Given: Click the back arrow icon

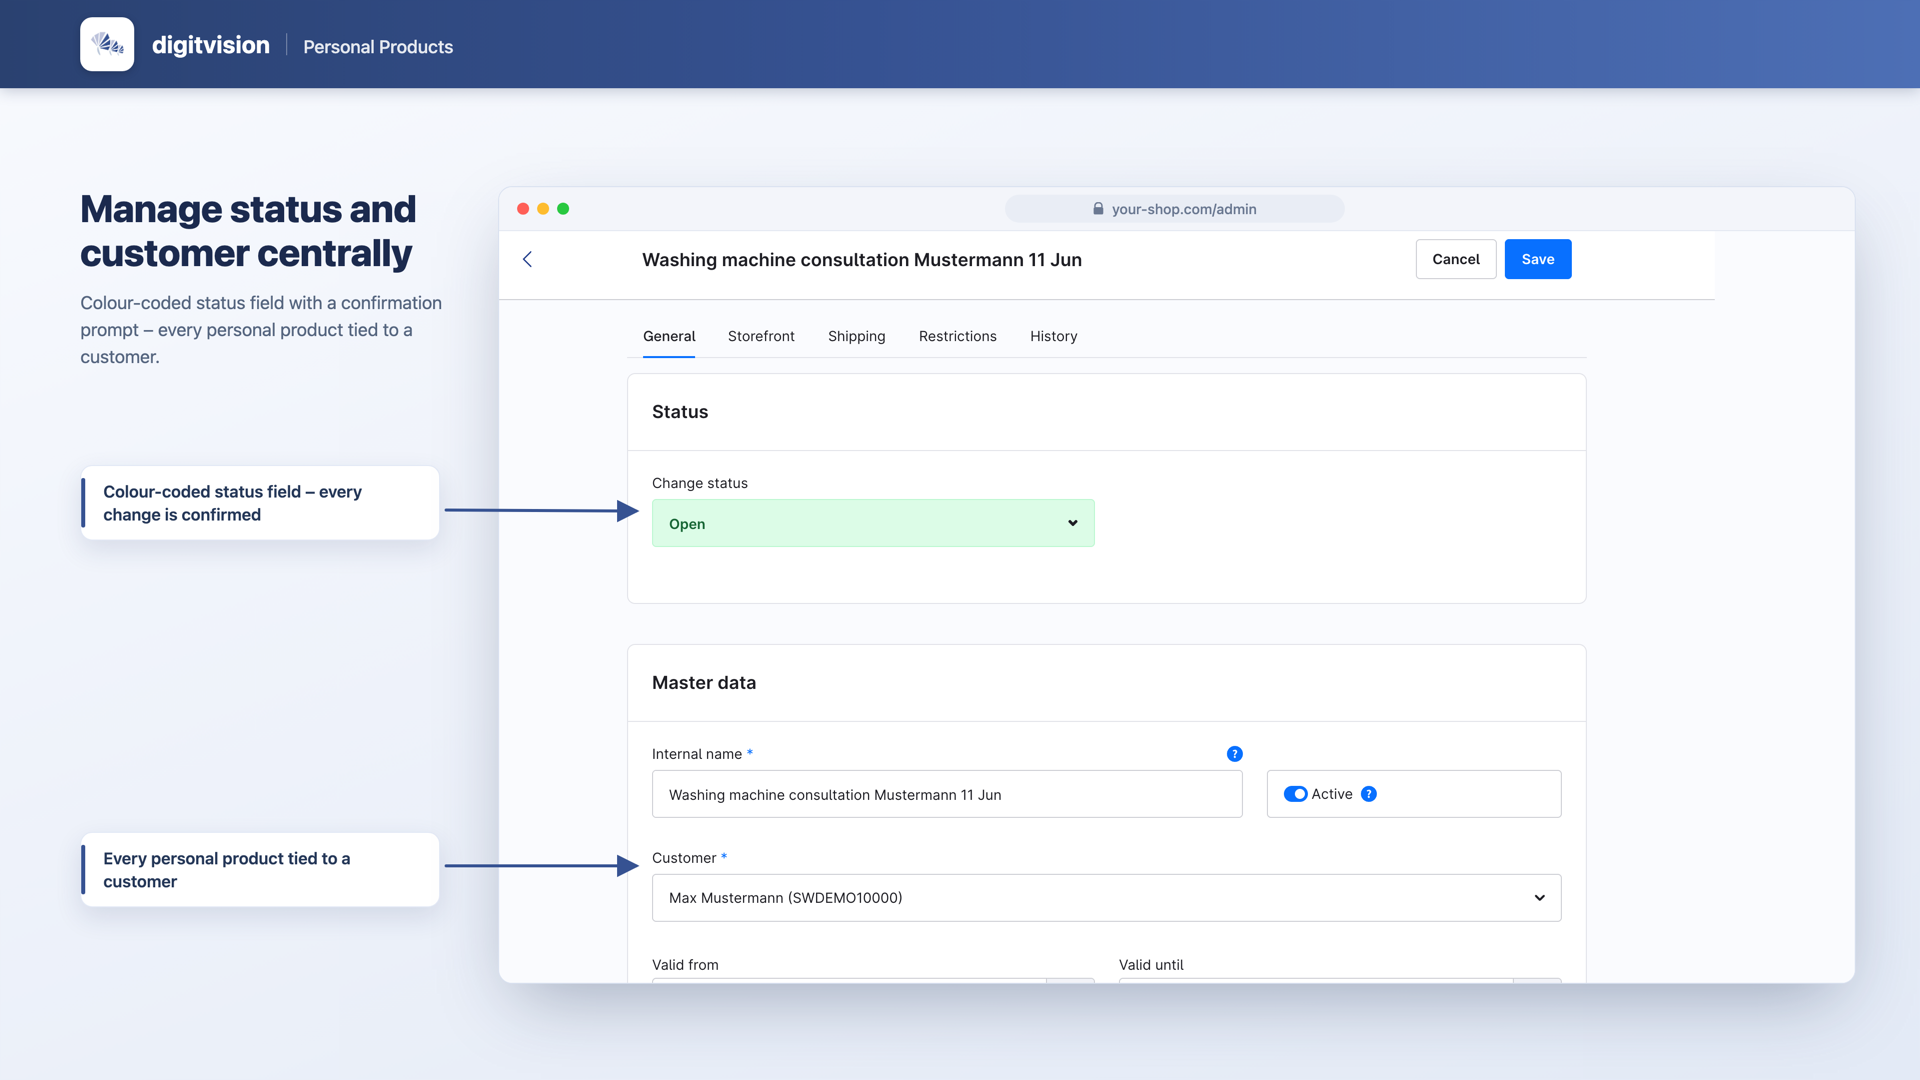Looking at the screenshot, I should pos(527,259).
